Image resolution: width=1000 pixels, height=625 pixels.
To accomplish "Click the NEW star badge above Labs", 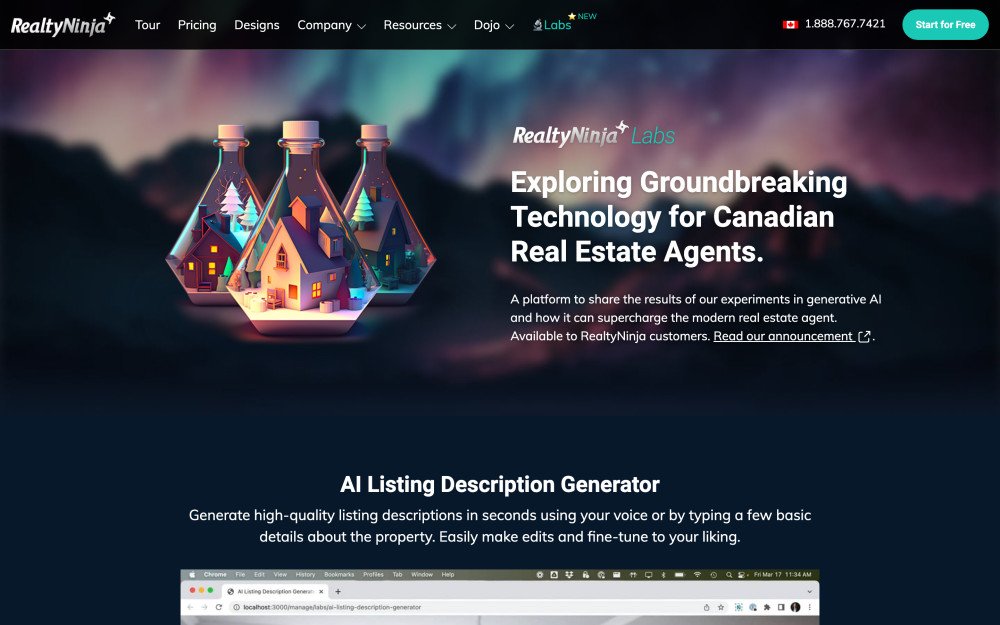I will click(582, 16).
